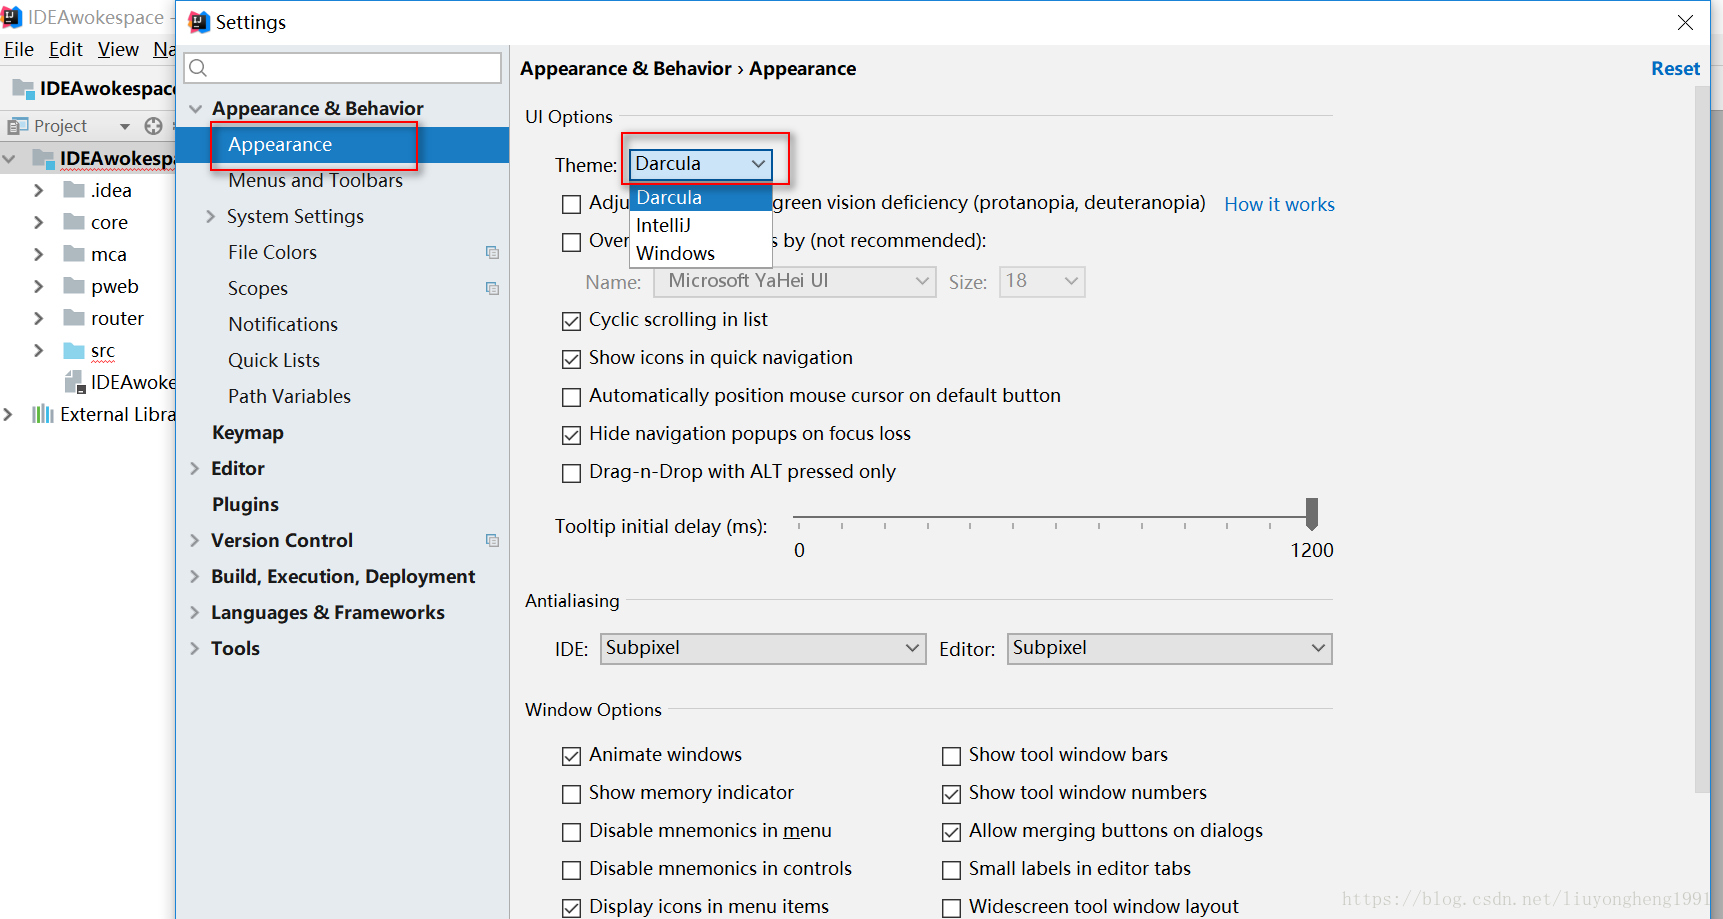Open the Editor antialiasing dropdown
Screen dimensions: 1723x919
[1169, 648]
